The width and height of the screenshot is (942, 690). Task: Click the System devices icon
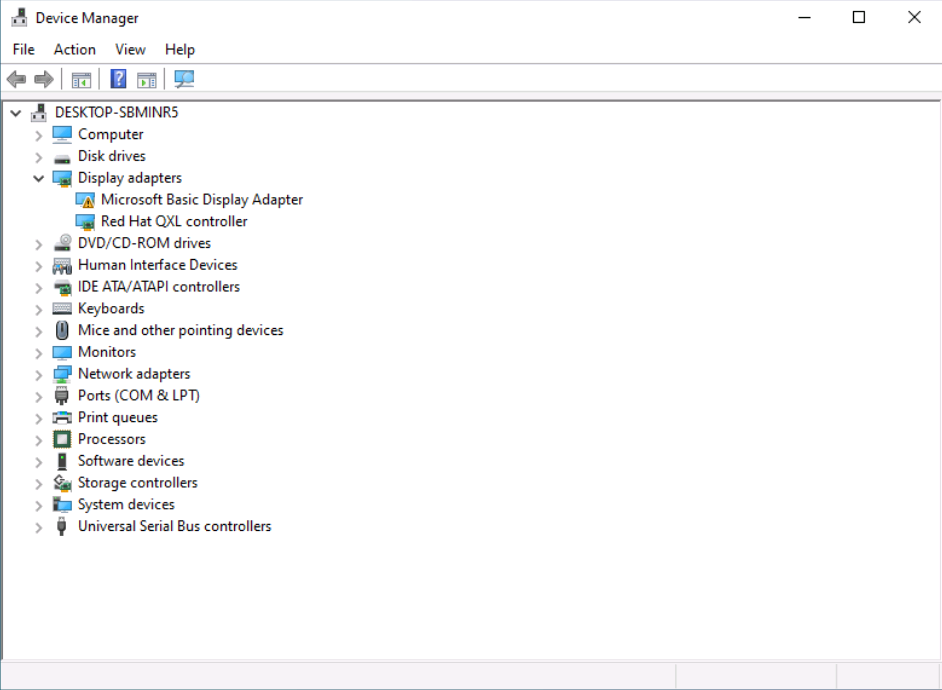point(62,504)
